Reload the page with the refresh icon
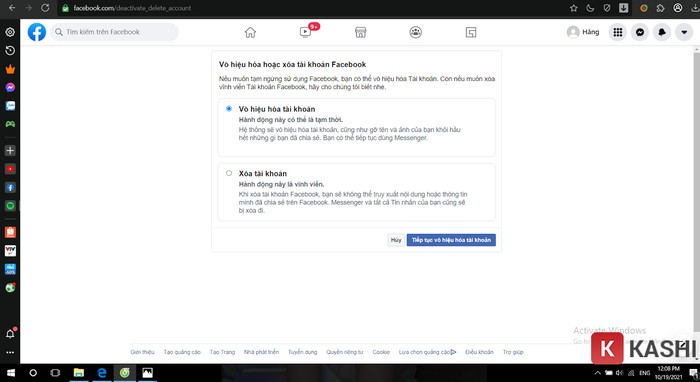The image size is (700, 382). (x=45, y=8)
